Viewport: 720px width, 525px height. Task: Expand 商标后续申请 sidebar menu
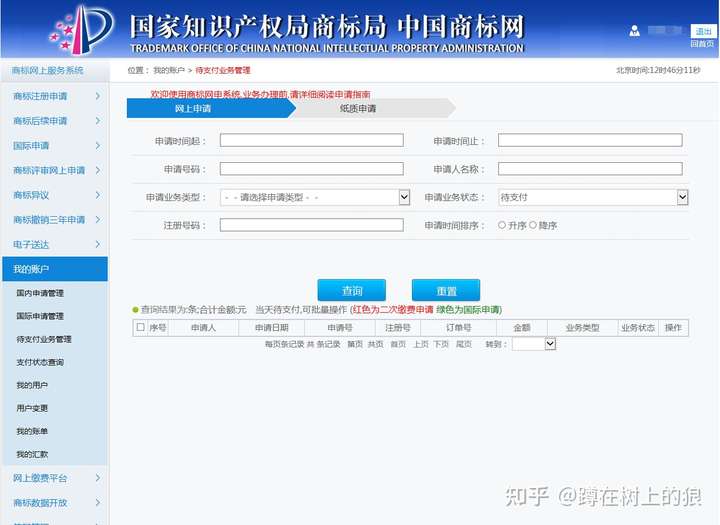point(55,121)
